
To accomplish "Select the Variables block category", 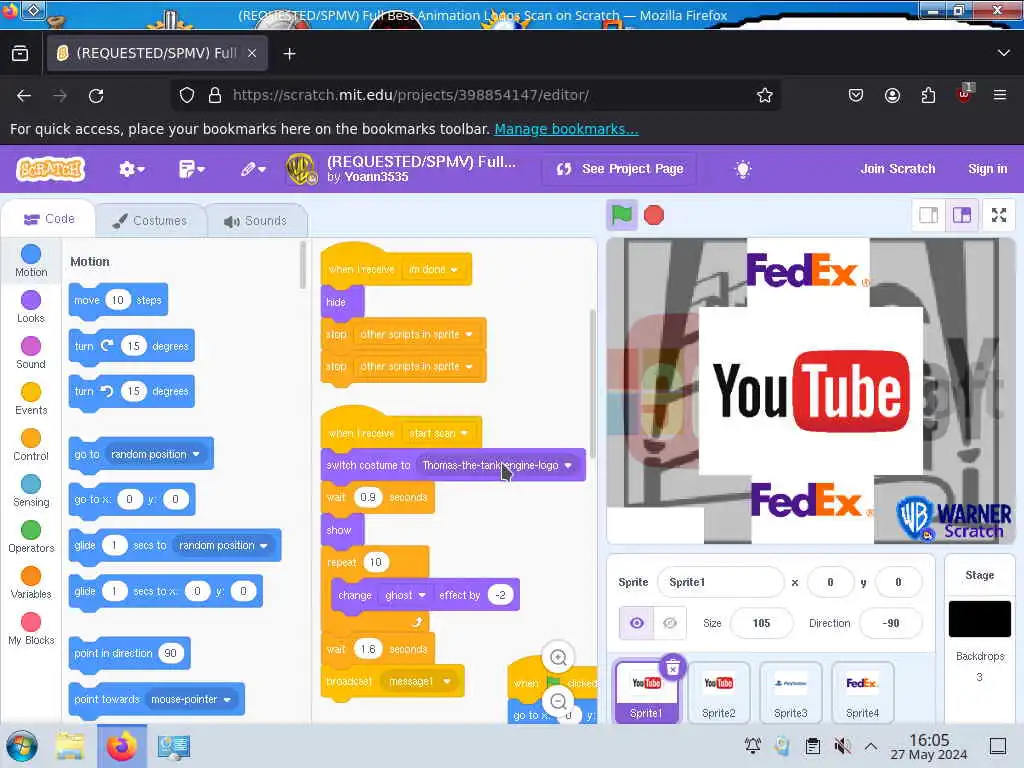I will (31, 583).
